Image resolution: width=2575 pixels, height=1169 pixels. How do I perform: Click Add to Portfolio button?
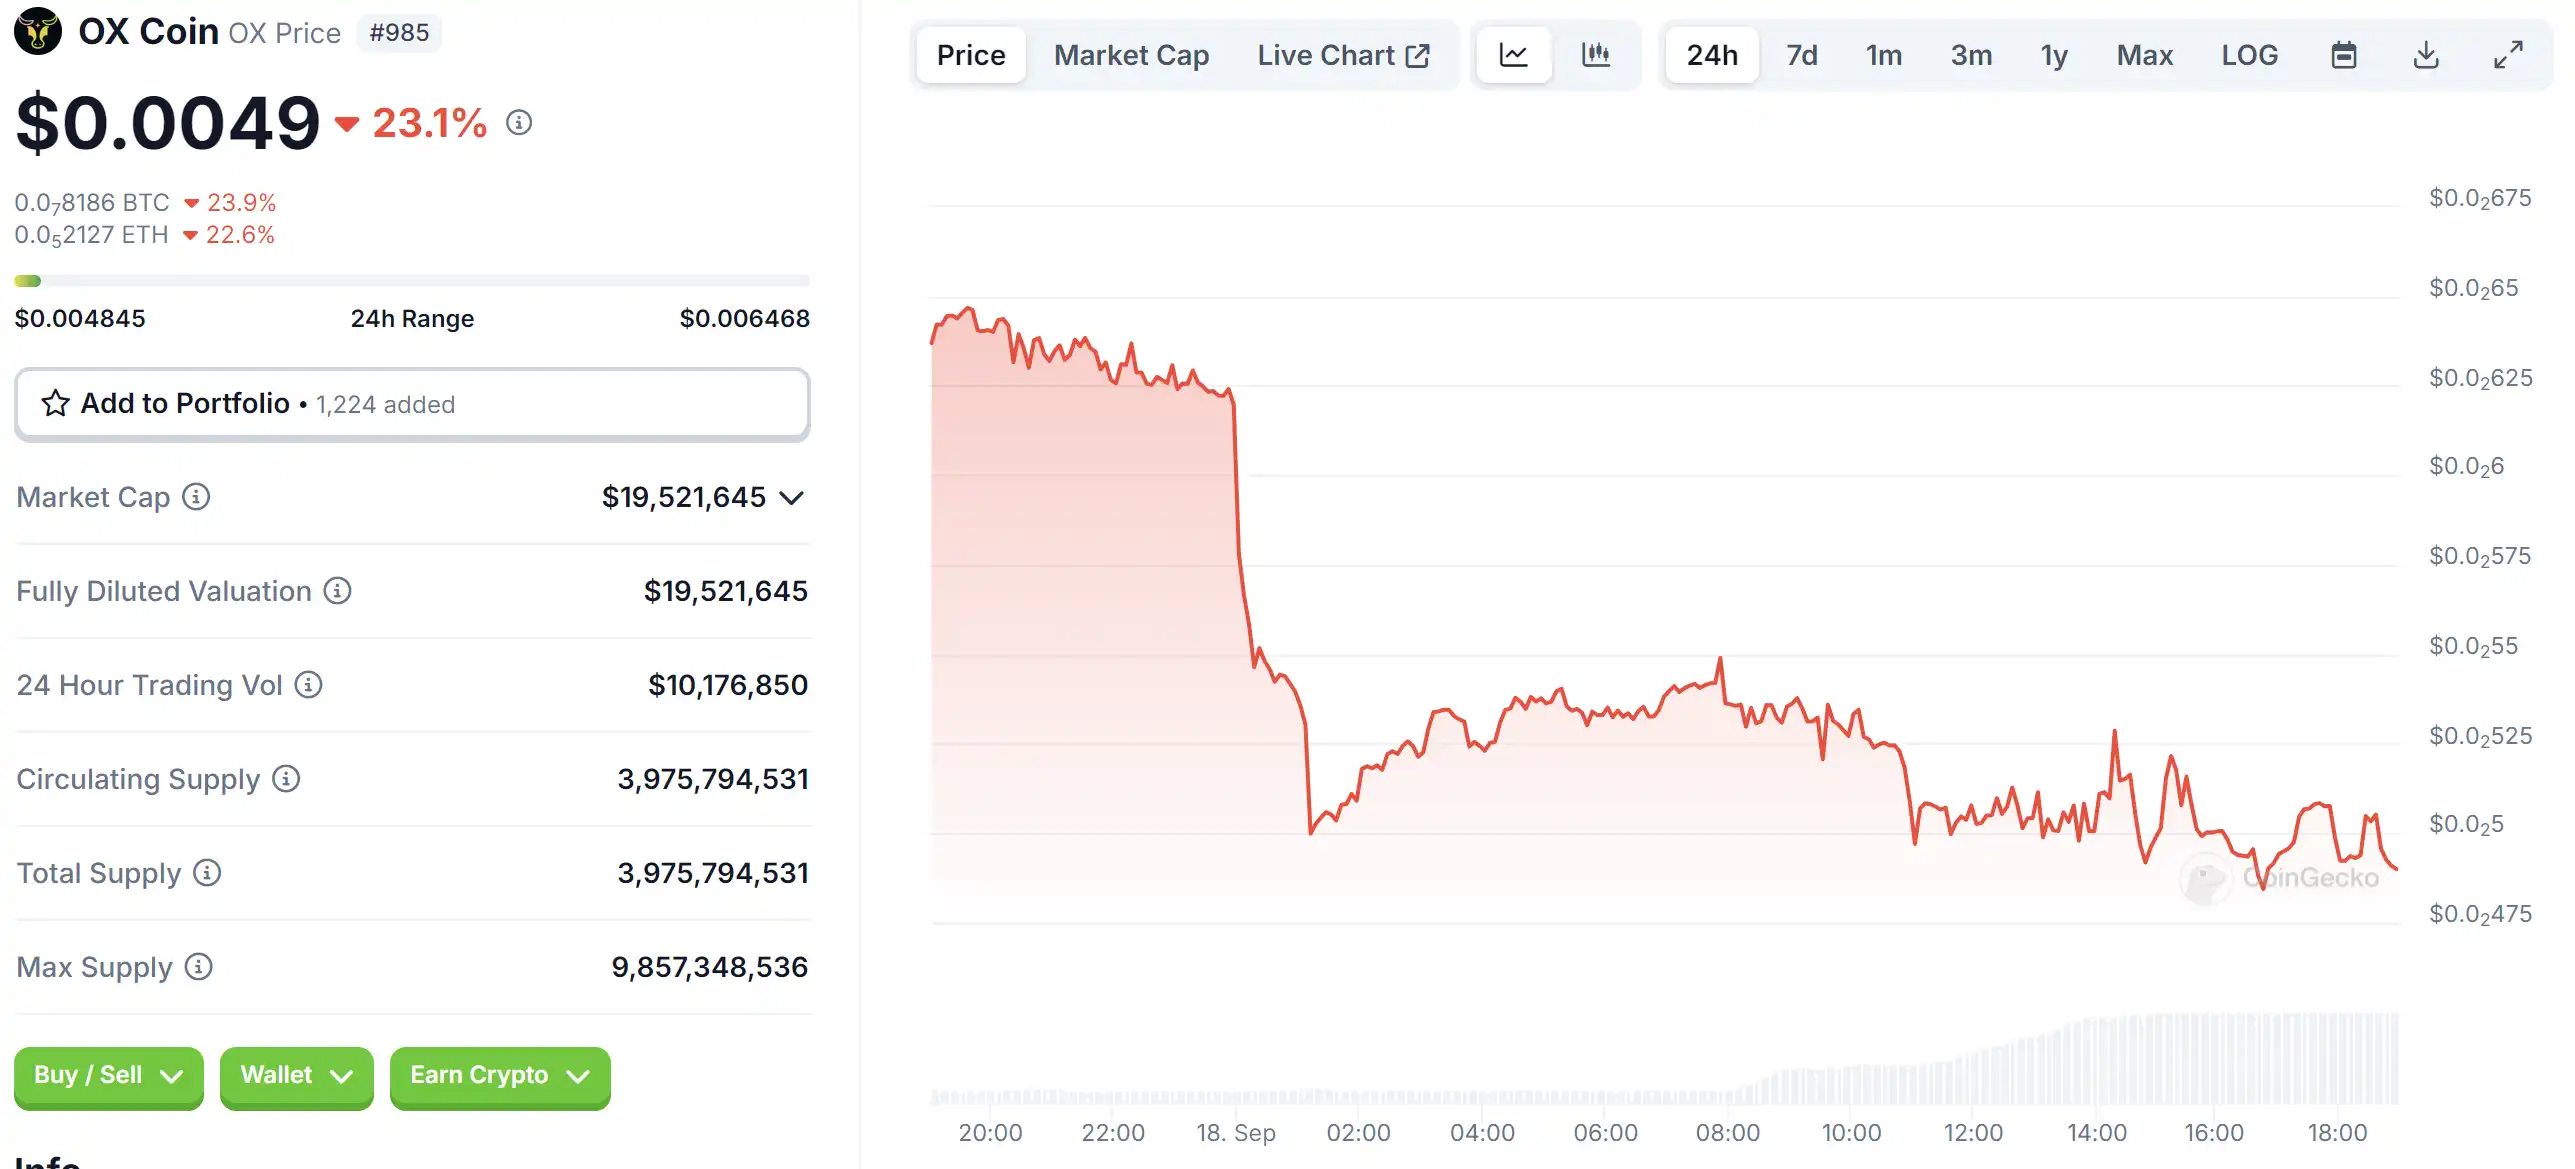412,404
